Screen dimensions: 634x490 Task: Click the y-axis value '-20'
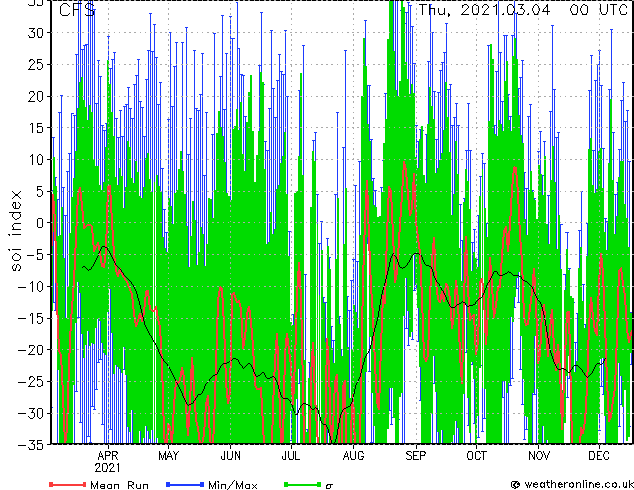pyautogui.click(x=32, y=350)
